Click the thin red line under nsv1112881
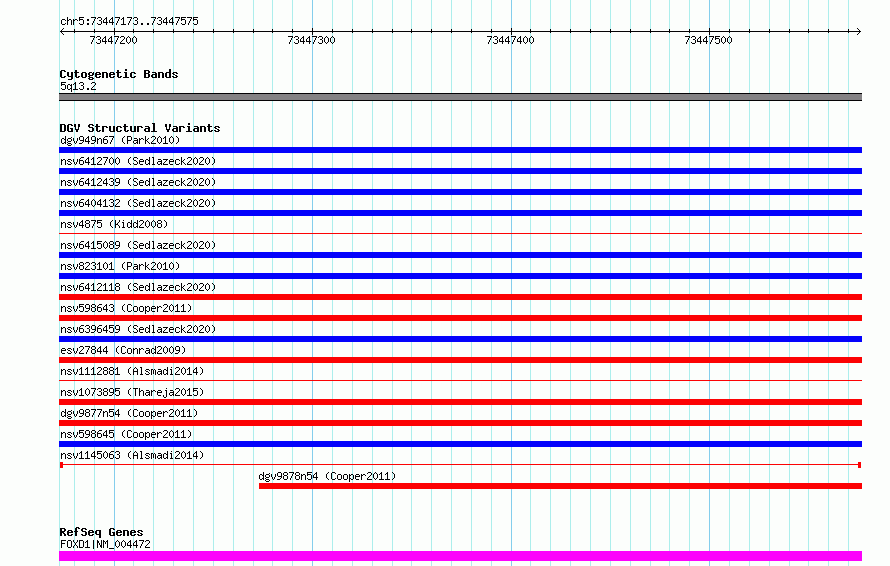This screenshot has width=890, height=566. pyautogui.click(x=460, y=380)
